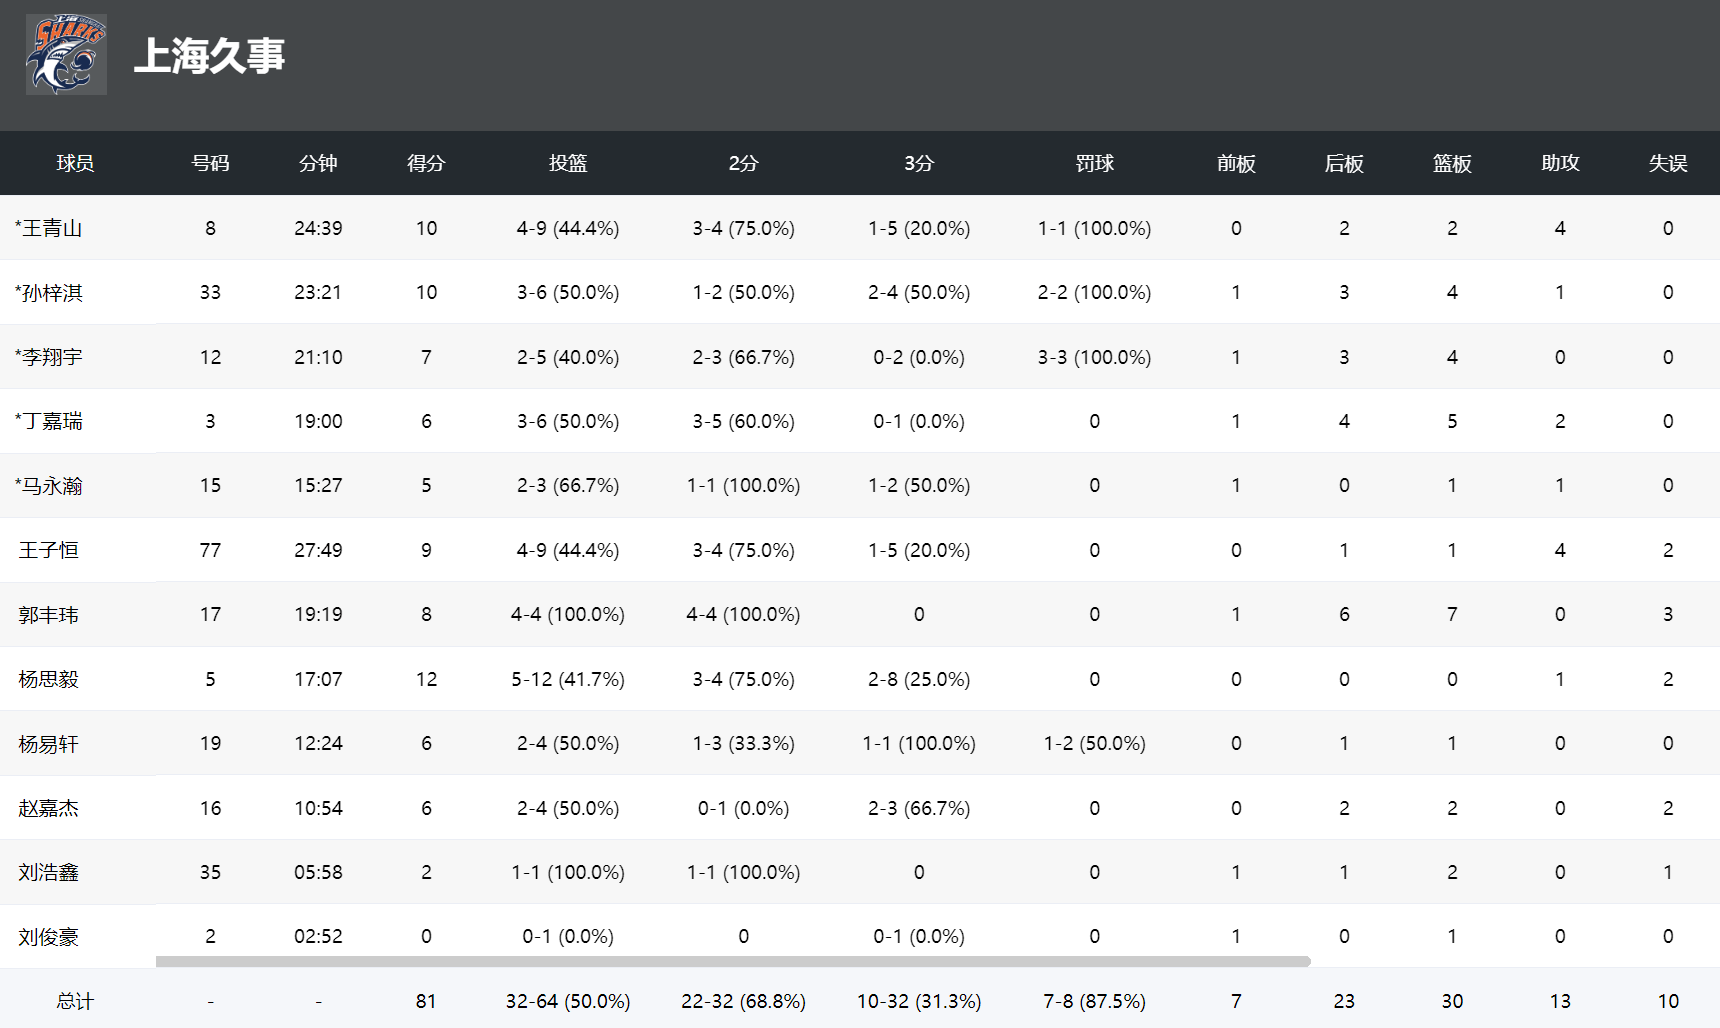Click the 上海久事 team name heading
The image size is (1720, 1028).
coord(209,56)
